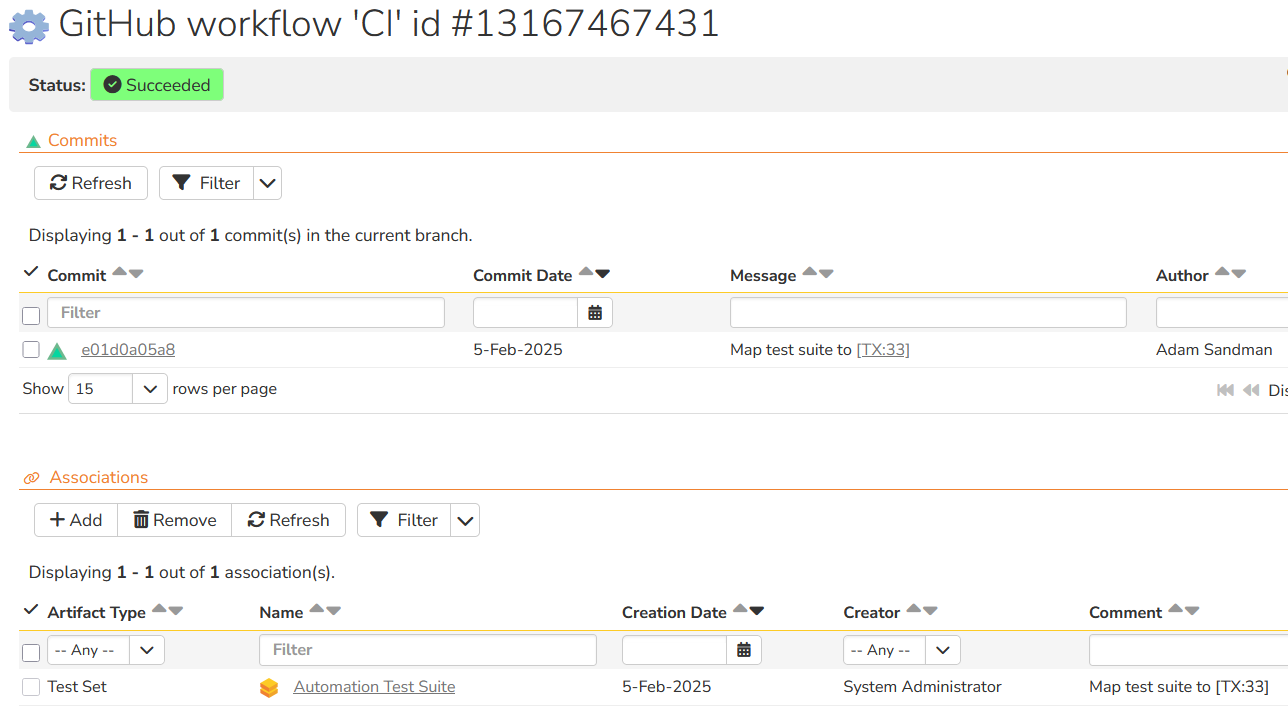This screenshot has width=1288, height=707.
Task: Sort Artifact Type column ascending
Action: (x=159, y=609)
